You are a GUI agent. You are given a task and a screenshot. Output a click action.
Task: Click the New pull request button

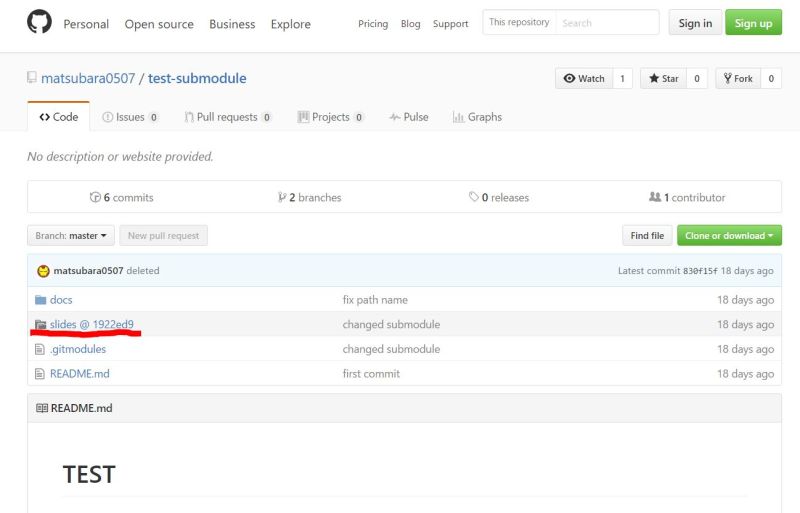point(163,235)
